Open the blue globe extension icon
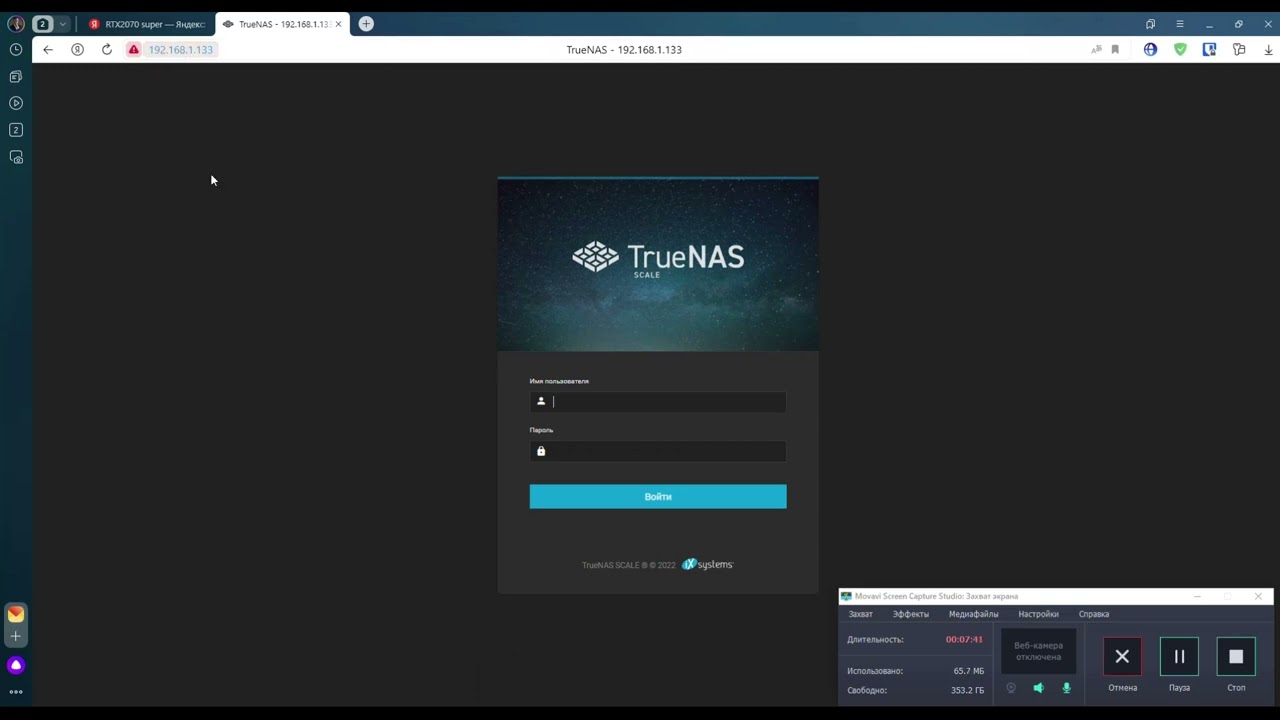 click(x=1150, y=49)
